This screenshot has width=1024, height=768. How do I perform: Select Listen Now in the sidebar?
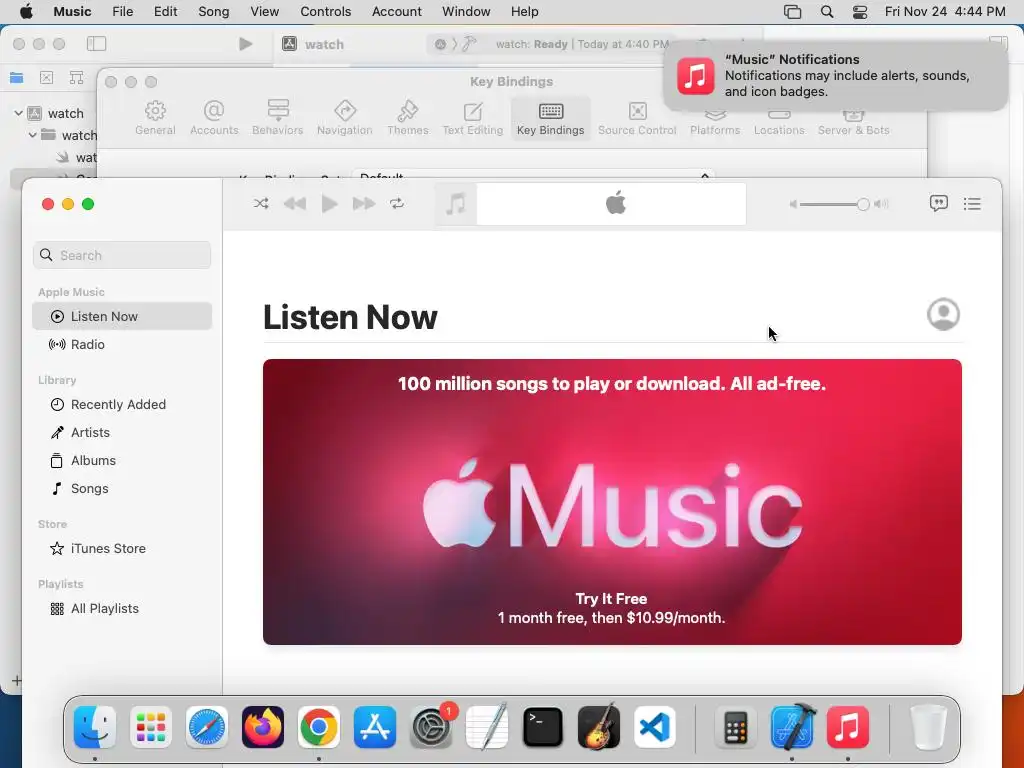point(122,316)
